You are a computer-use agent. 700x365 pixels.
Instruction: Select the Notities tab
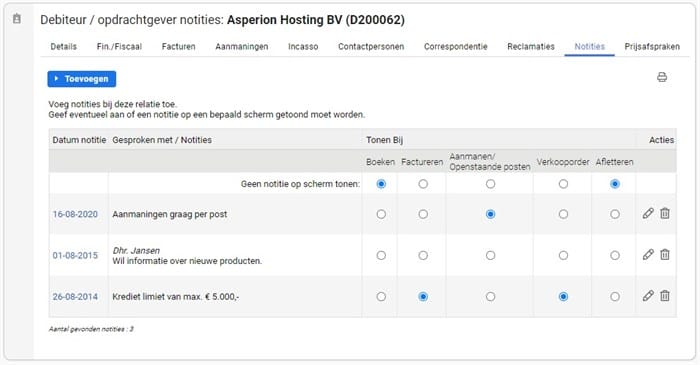(590, 46)
